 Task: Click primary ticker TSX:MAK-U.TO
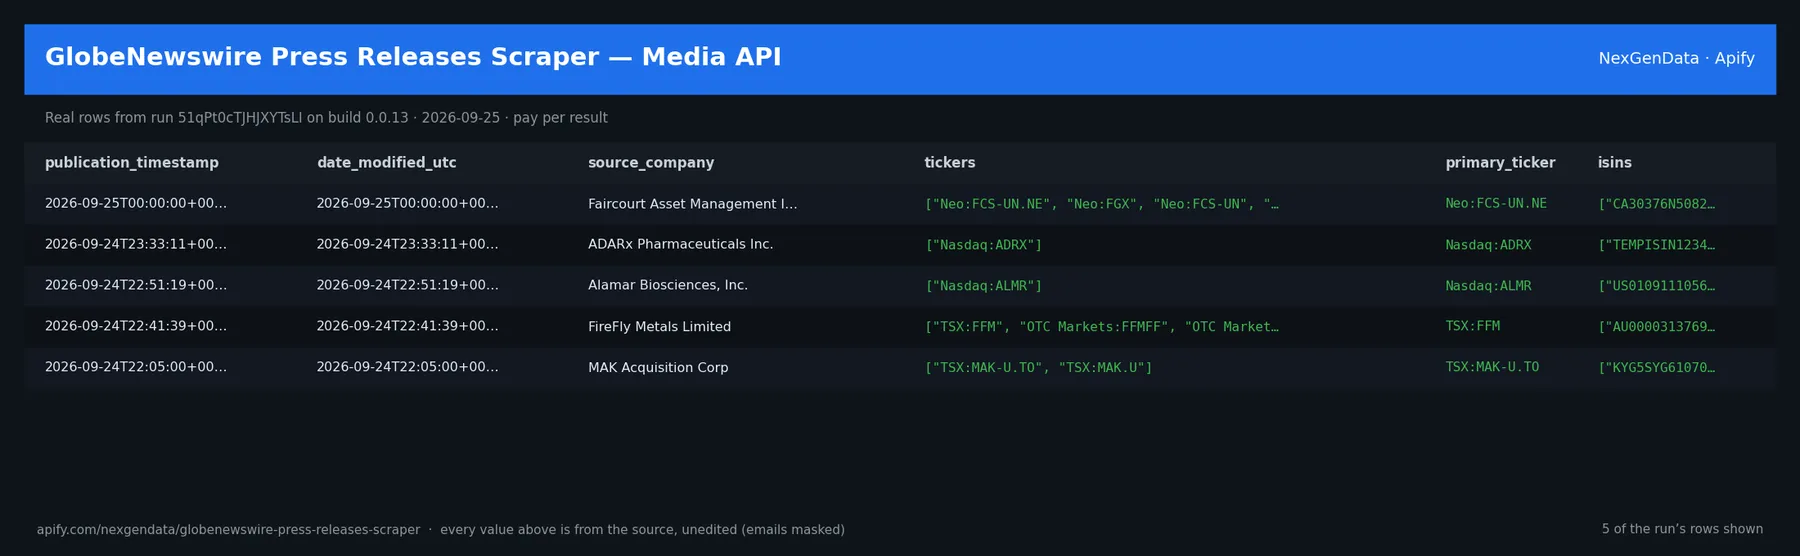click(1492, 368)
